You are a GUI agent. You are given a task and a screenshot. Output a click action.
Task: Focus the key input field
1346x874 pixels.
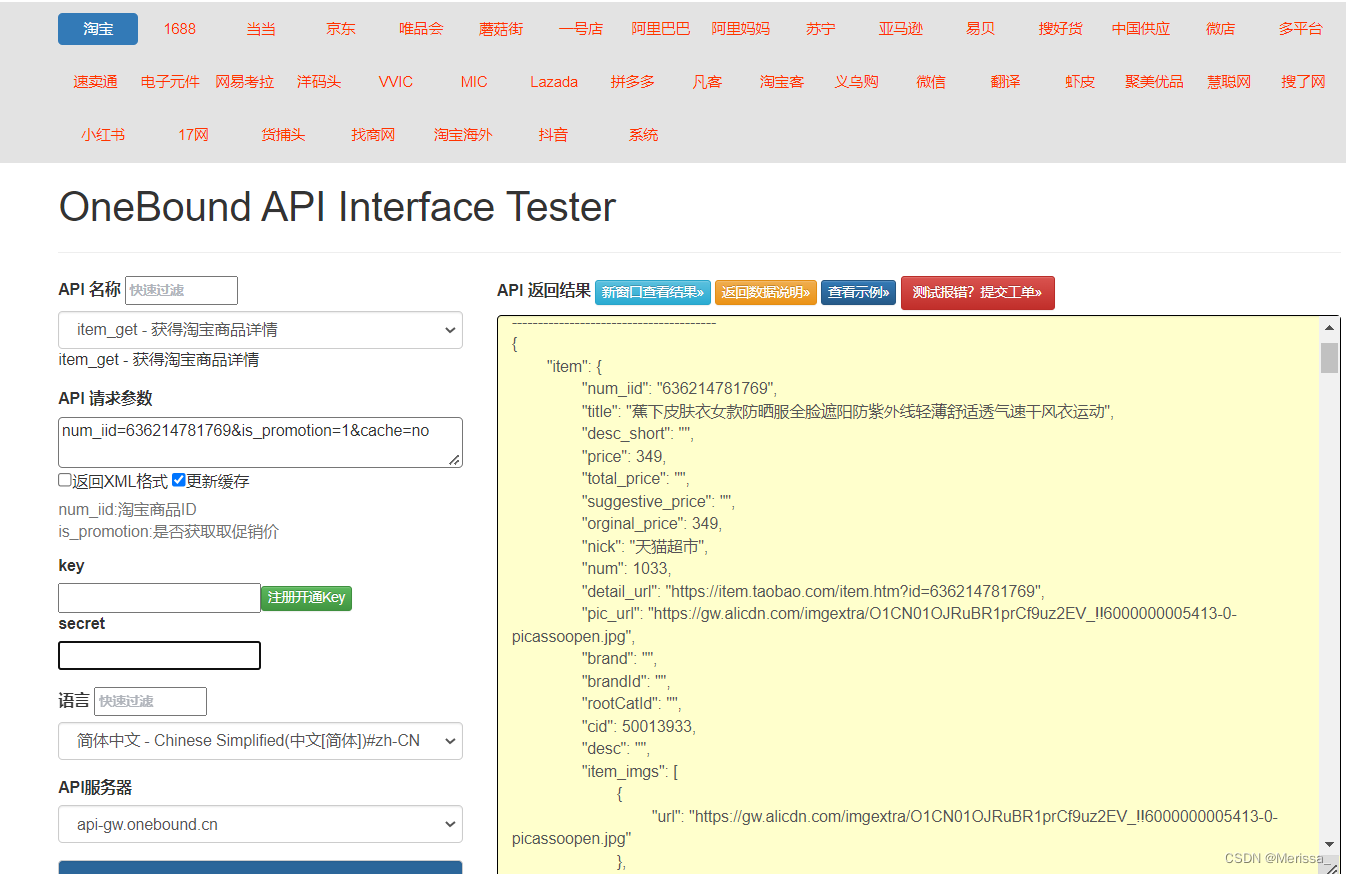pyautogui.click(x=159, y=598)
